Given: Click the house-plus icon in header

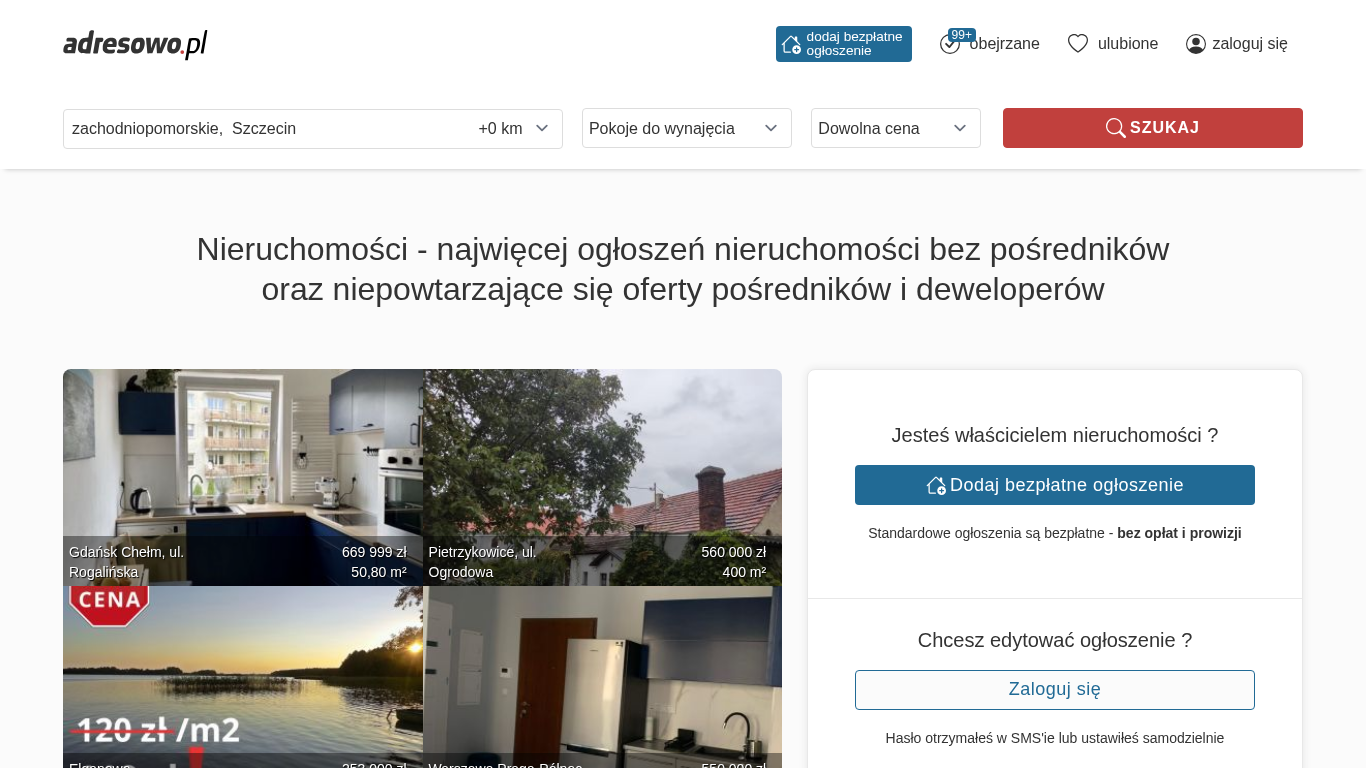Looking at the screenshot, I should (791, 44).
